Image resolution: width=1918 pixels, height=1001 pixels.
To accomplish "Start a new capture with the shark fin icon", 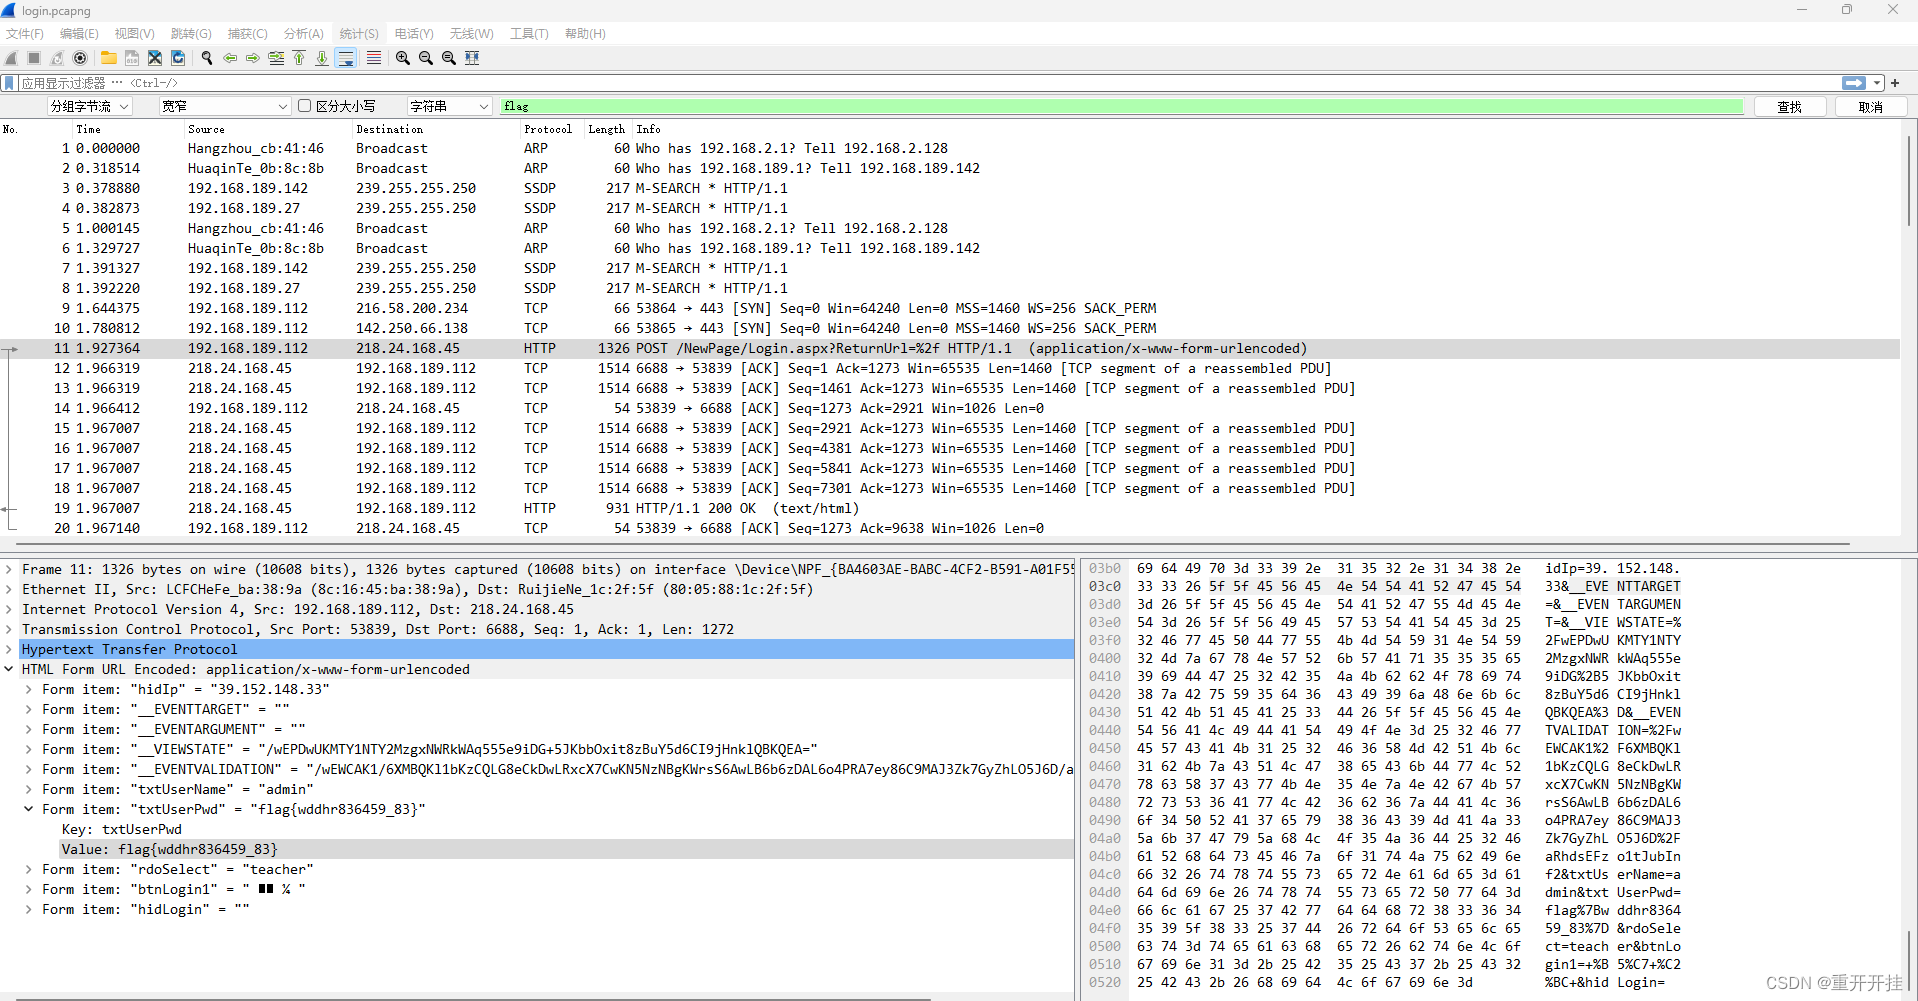I will 10,57.
